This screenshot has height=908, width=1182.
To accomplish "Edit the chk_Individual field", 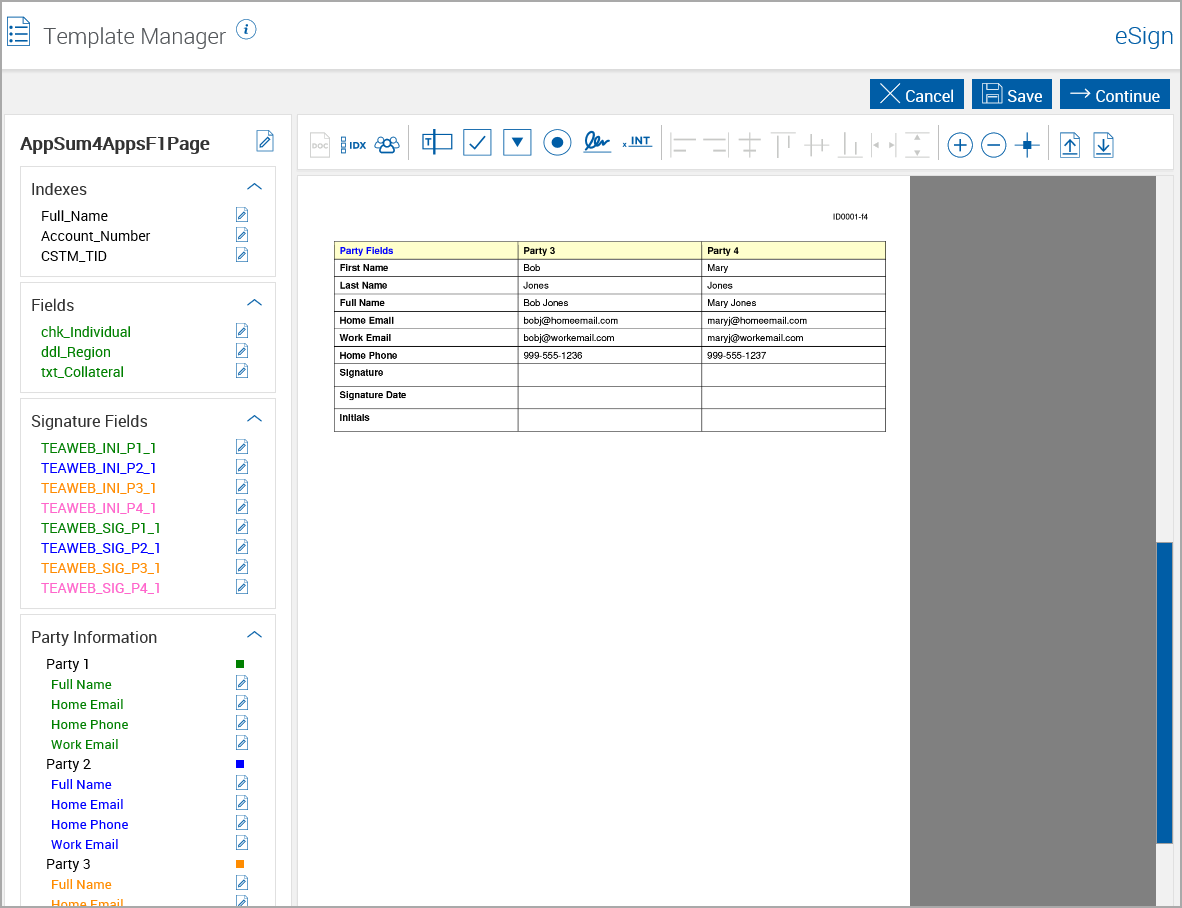I will coord(242,331).
